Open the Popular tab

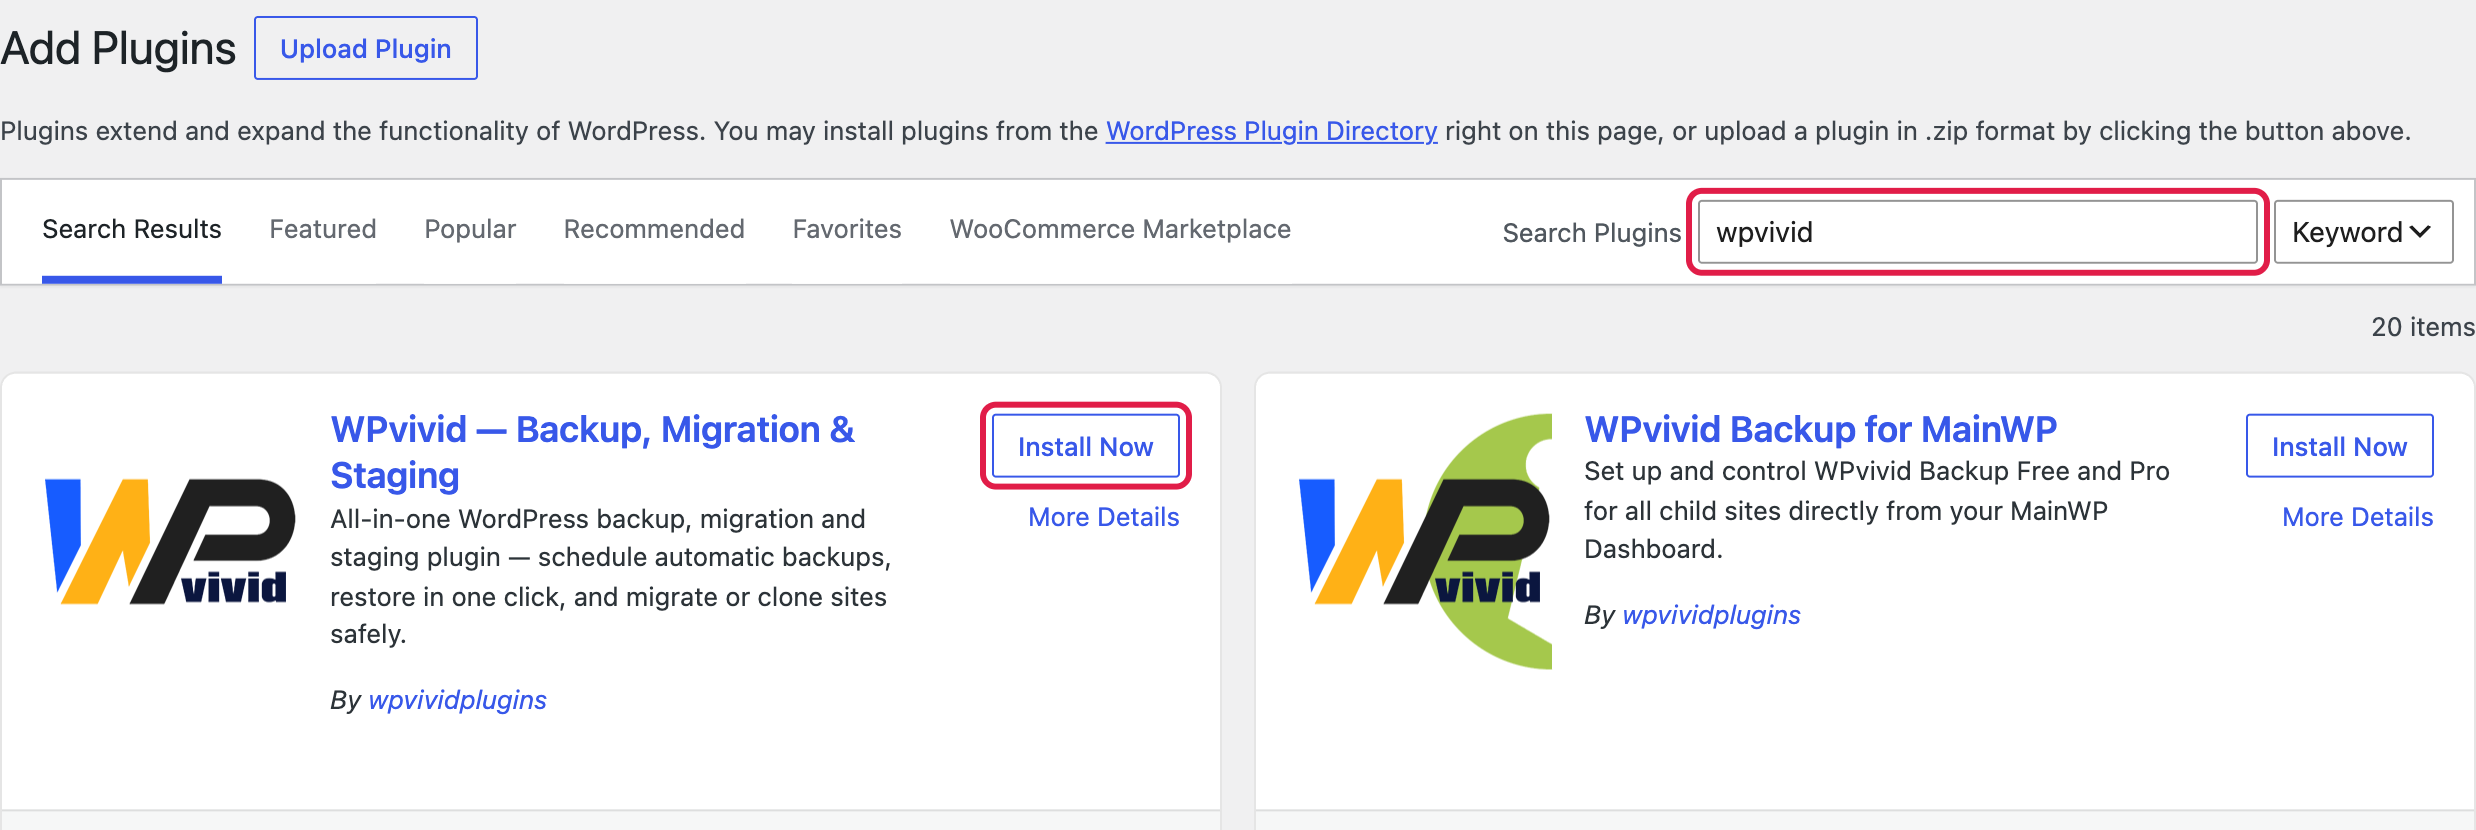(x=470, y=229)
